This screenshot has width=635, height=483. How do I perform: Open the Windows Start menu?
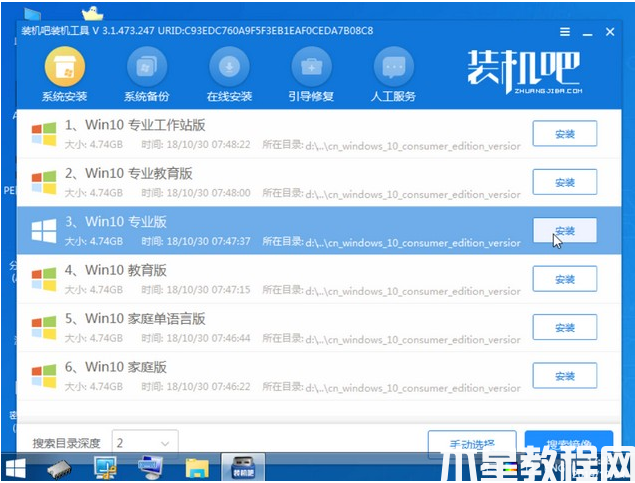15,468
